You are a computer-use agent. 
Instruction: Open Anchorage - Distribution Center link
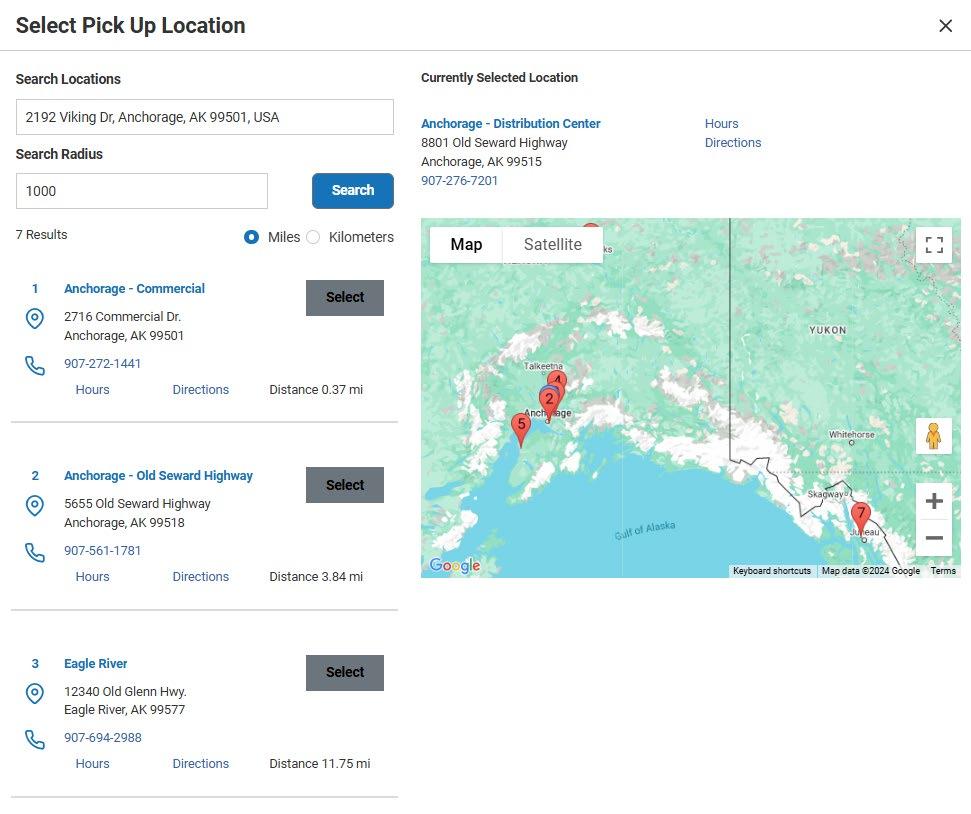[511, 124]
